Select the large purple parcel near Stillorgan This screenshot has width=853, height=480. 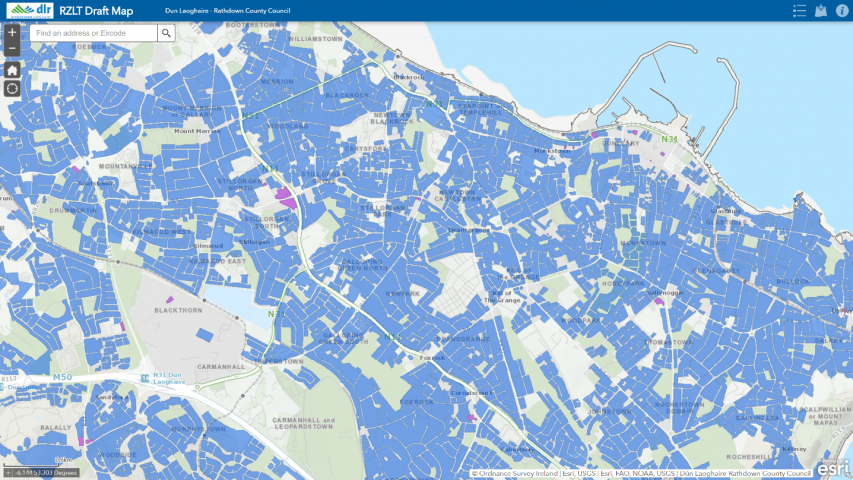[x=285, y=193]
